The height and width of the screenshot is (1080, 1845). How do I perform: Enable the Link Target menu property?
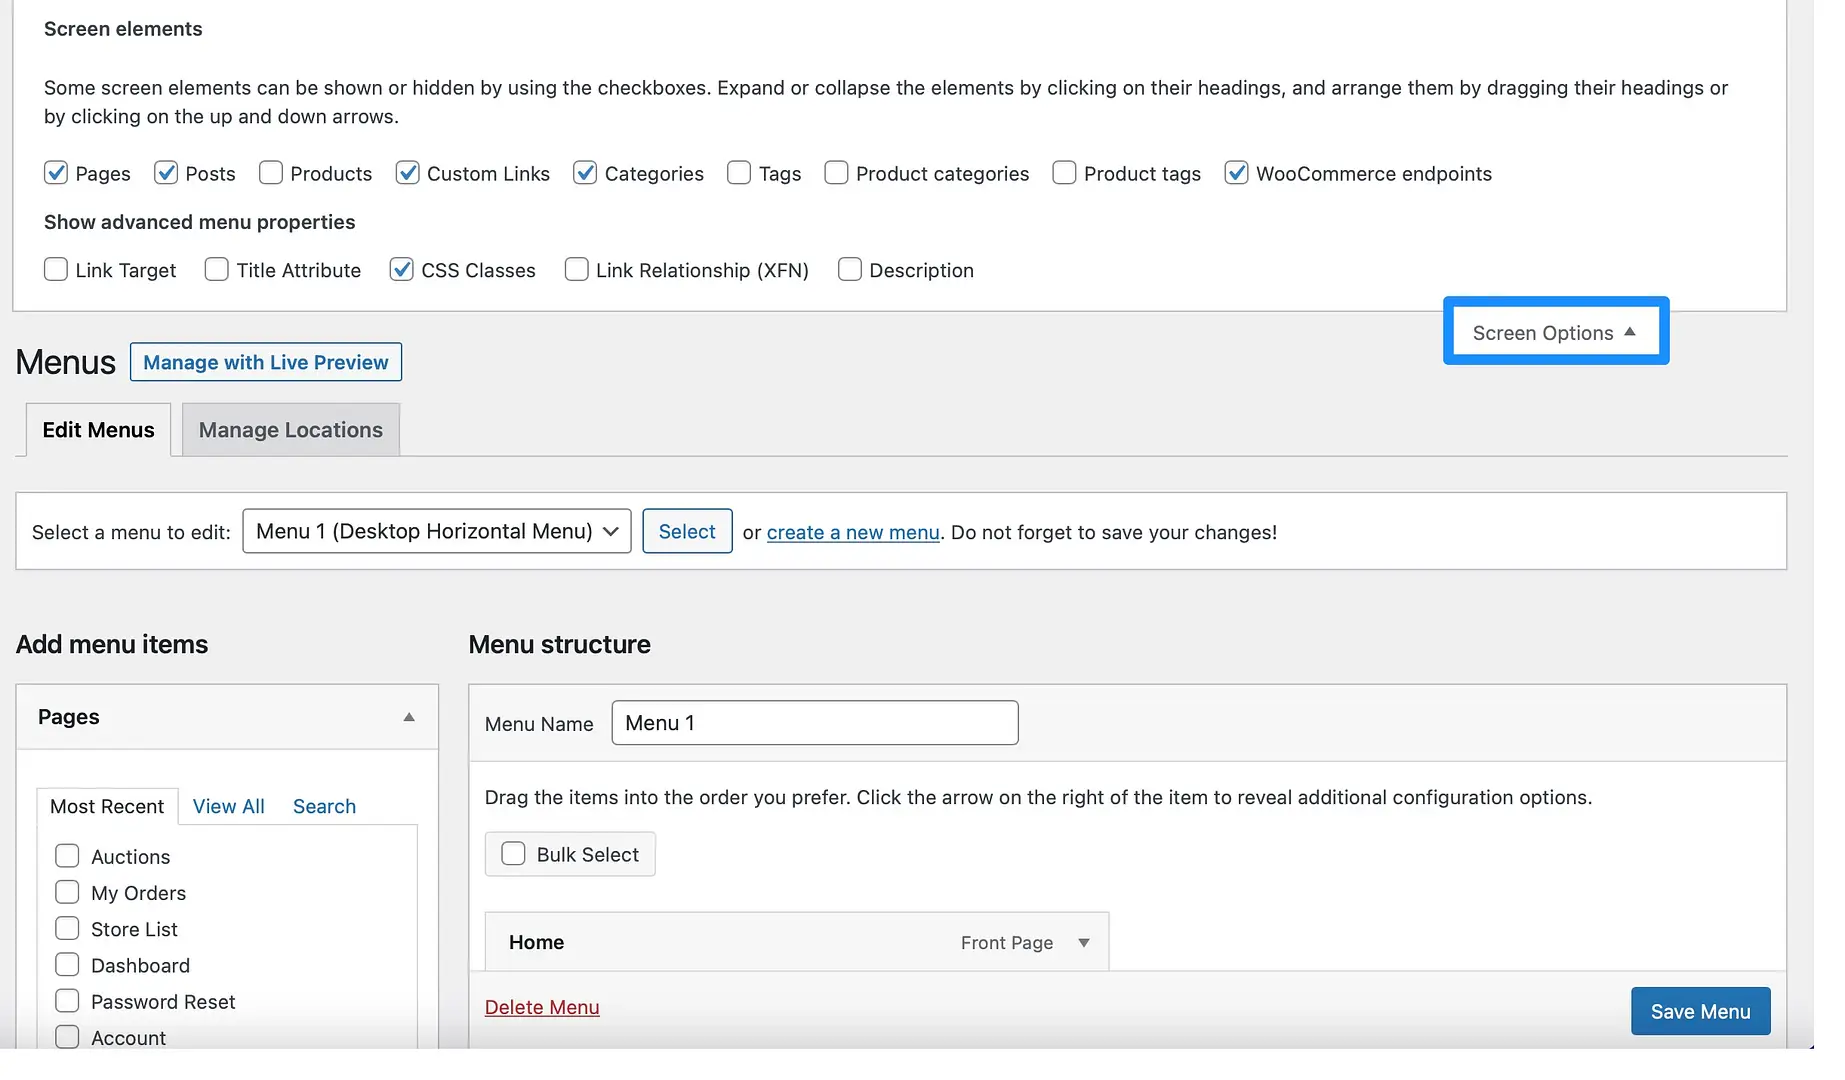(56, 269)
